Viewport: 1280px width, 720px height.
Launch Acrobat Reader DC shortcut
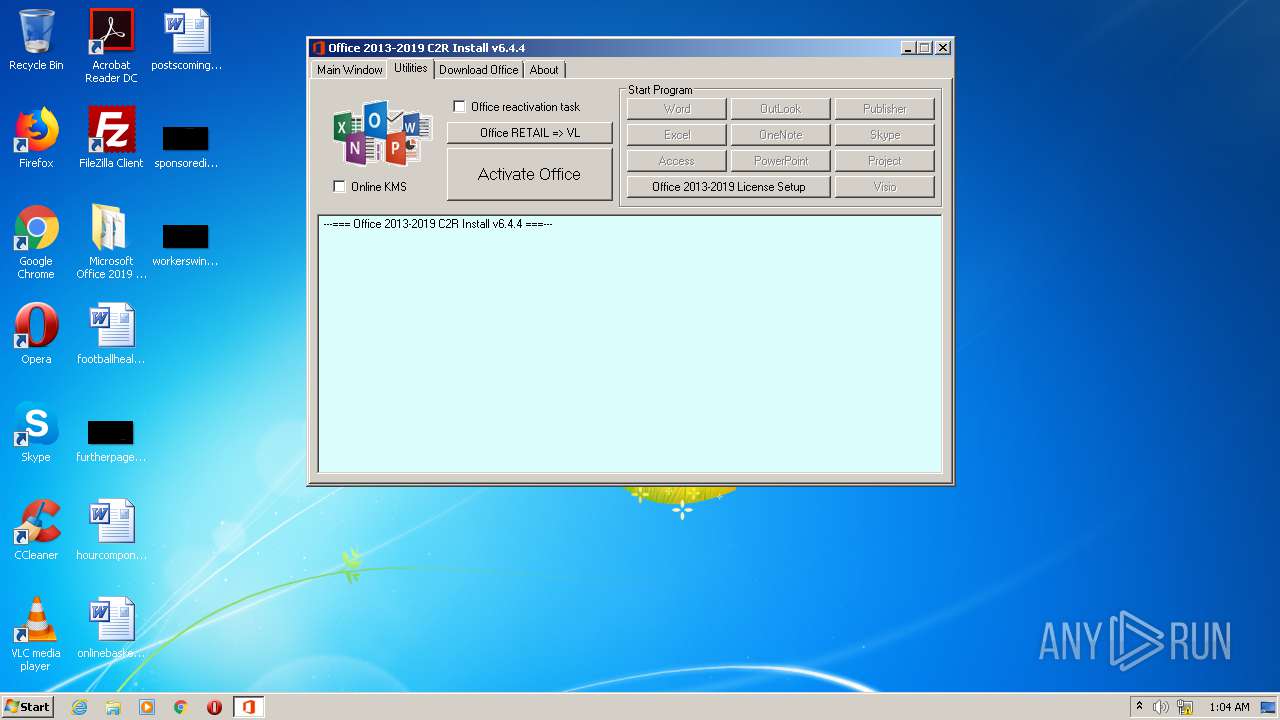111,46
